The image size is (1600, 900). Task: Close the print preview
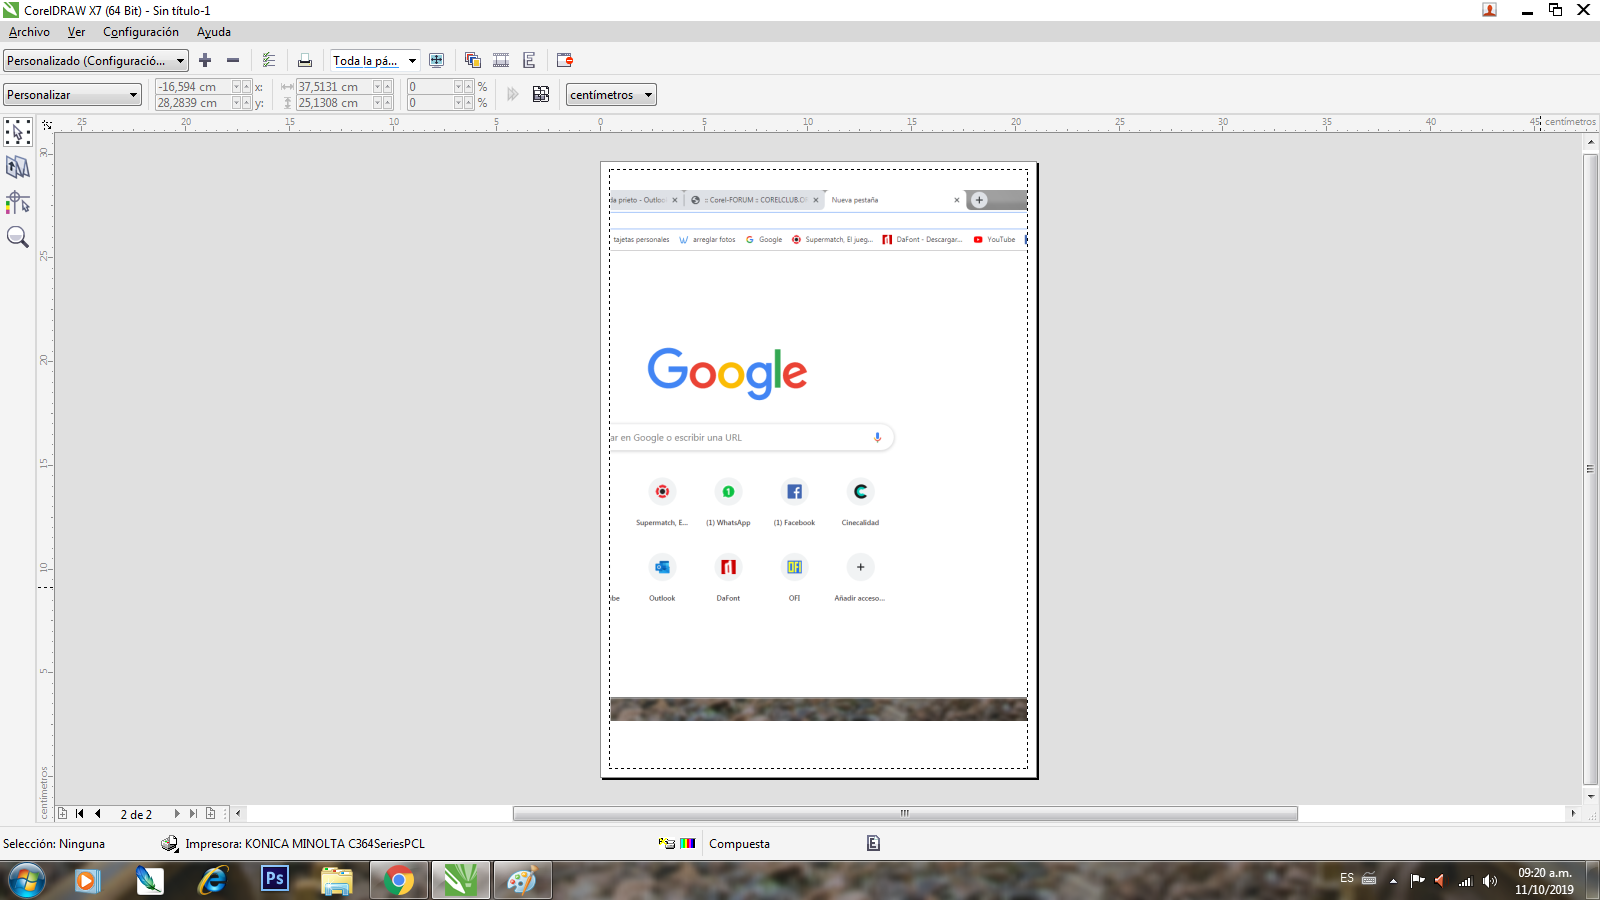pyautogui.click(x=565, y=60)
